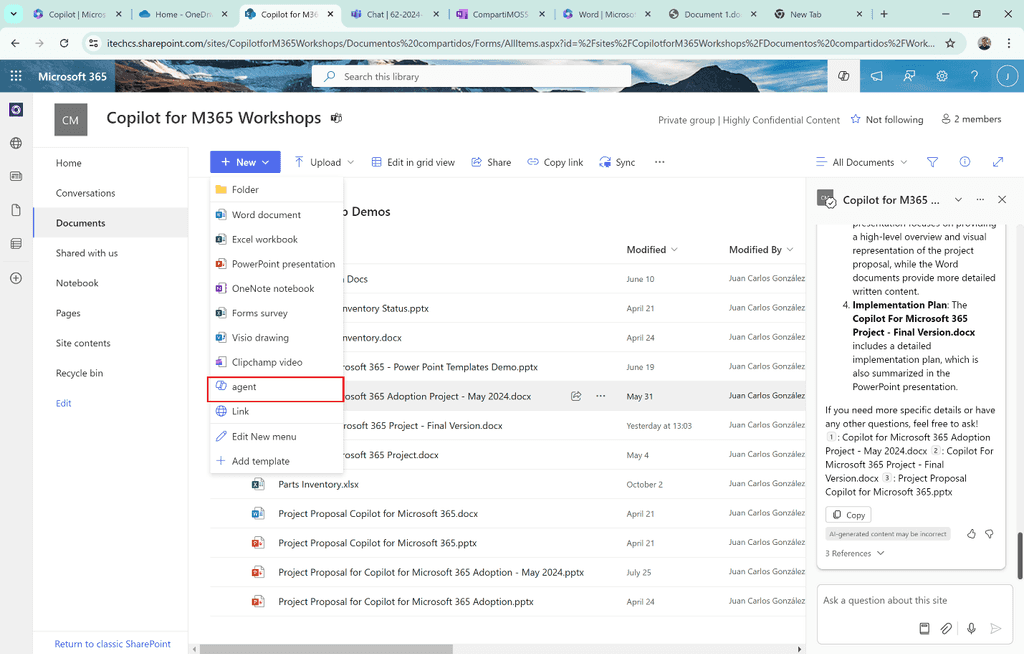Screen dimensions: 1024x654
Task: Click the globe icon in the app bar
Action: (16, 143)
